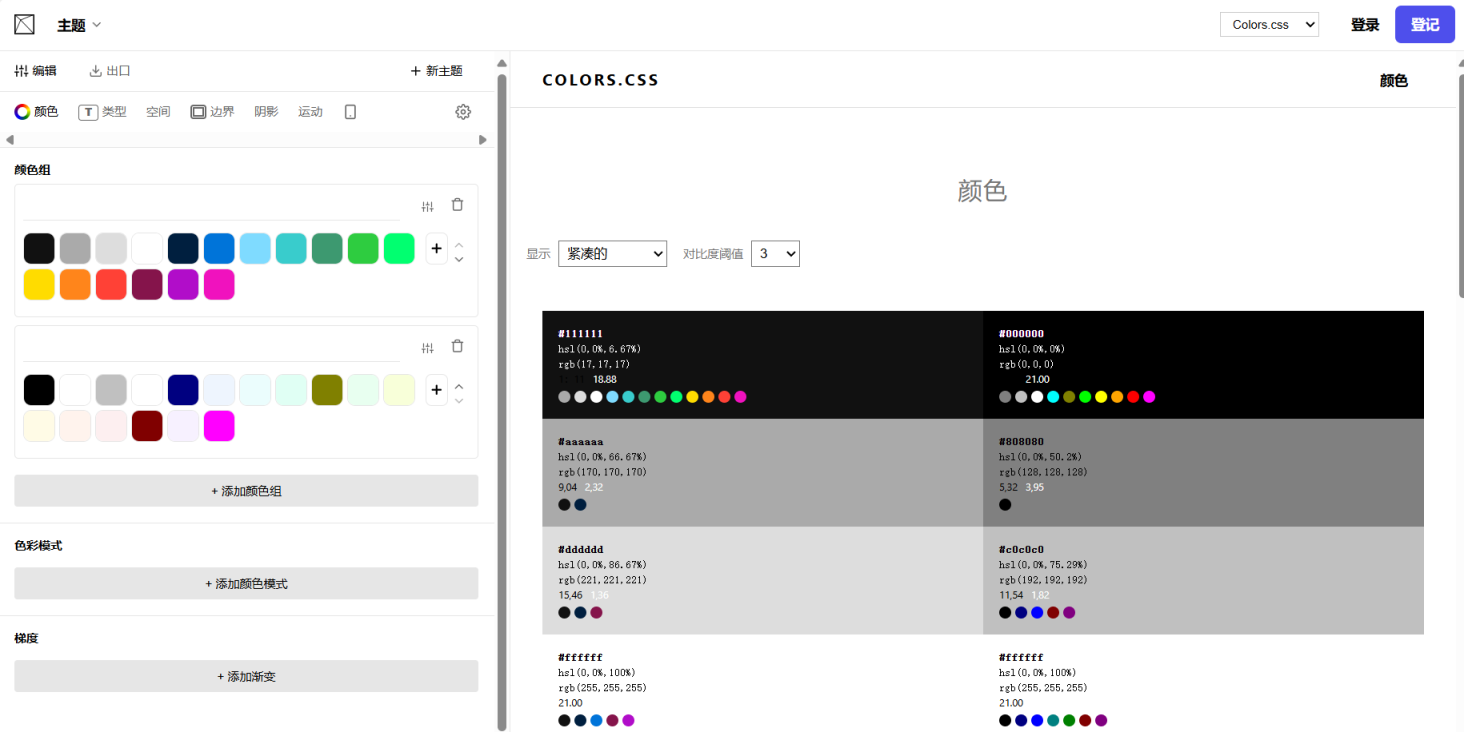Click the up chevron on the first color group
This screenshot has height=732, width=1464.
point(459,243)
